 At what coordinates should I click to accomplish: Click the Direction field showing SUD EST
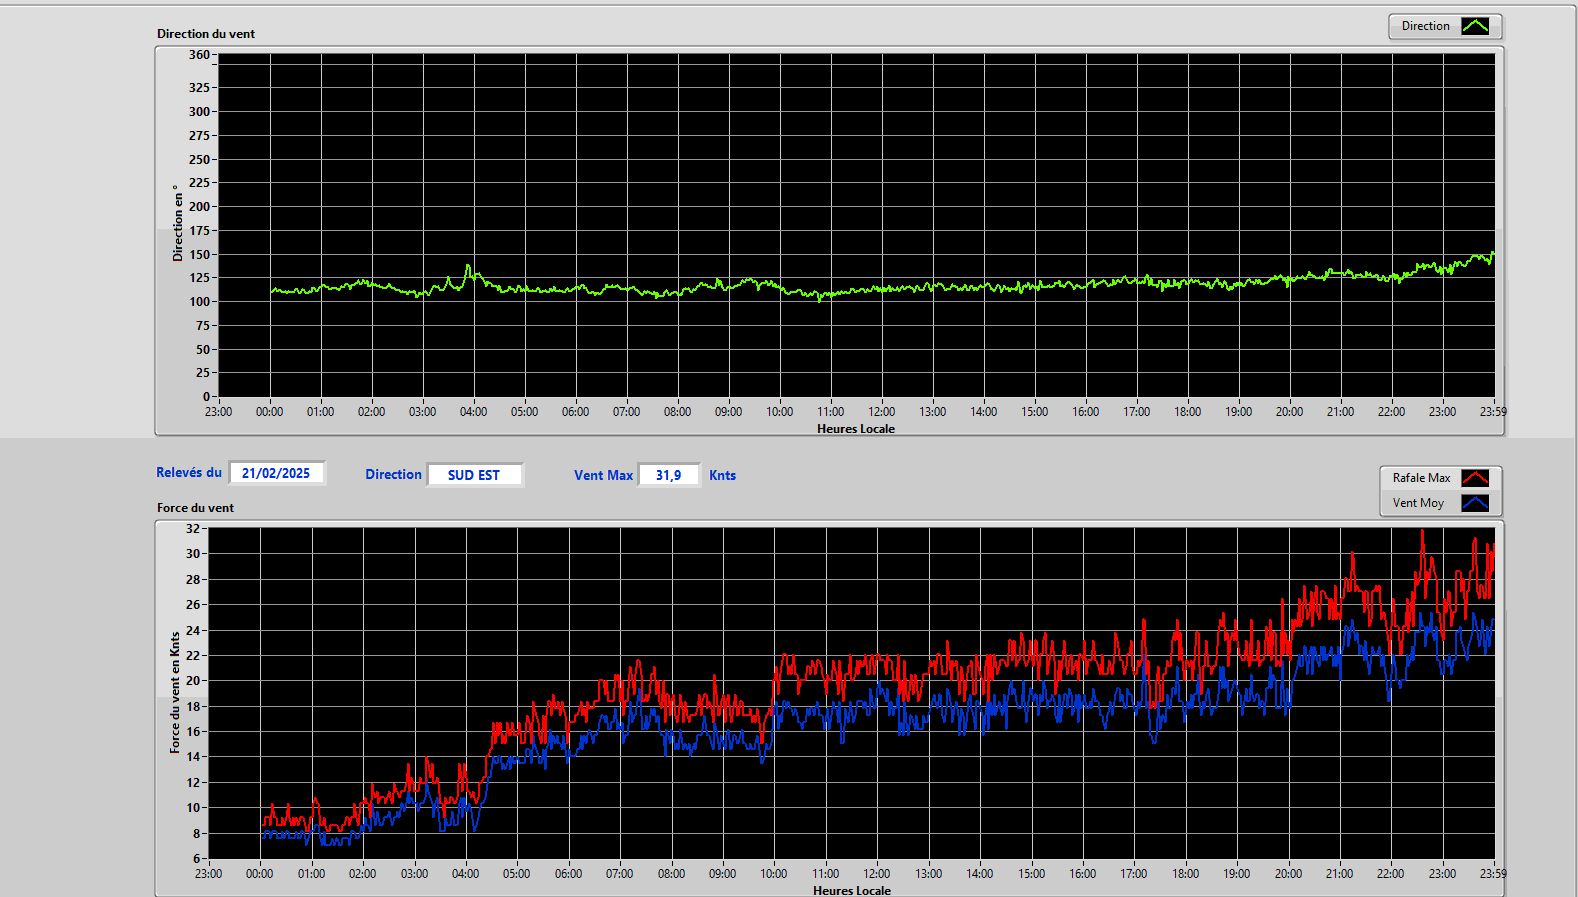[x=474, y=475]
